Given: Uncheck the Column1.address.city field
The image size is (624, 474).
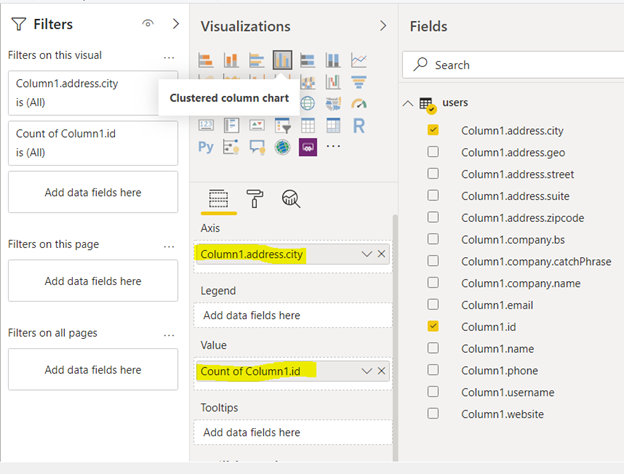Looking at the screenshot, I should (433, 130).
